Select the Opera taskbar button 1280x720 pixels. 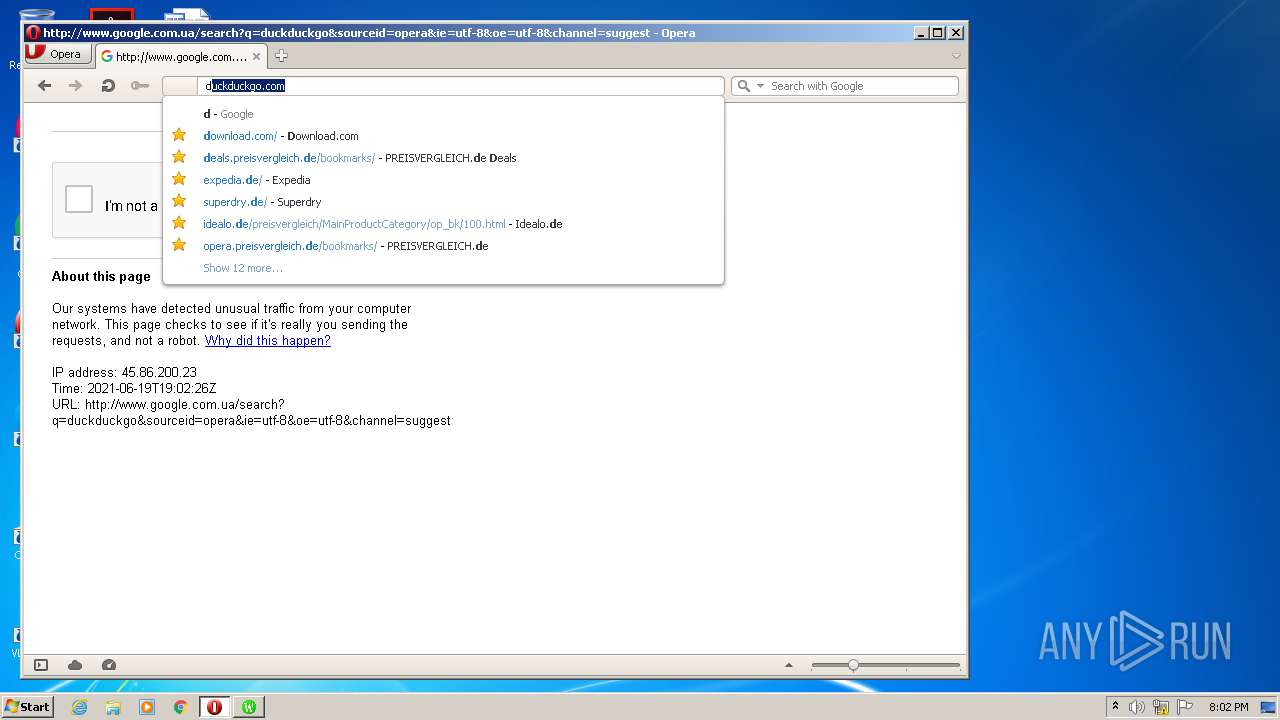pos(214,707)
